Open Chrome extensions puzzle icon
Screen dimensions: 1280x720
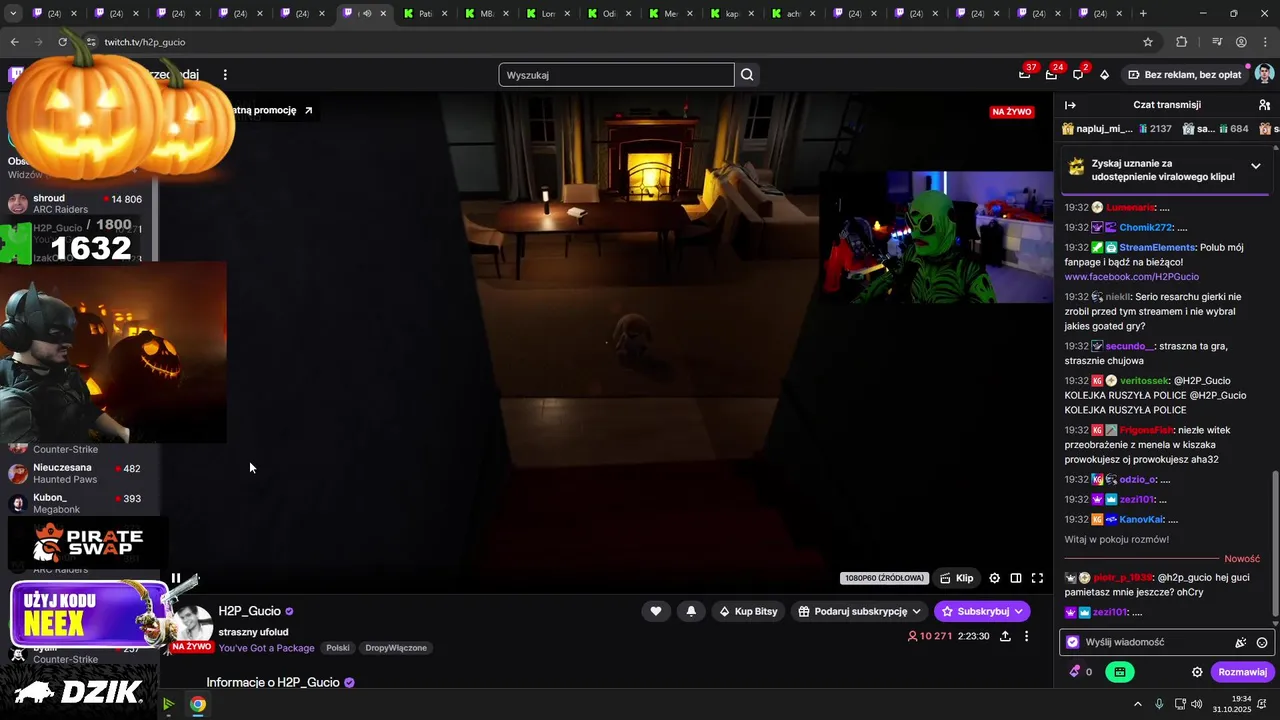pos(1182,42)
